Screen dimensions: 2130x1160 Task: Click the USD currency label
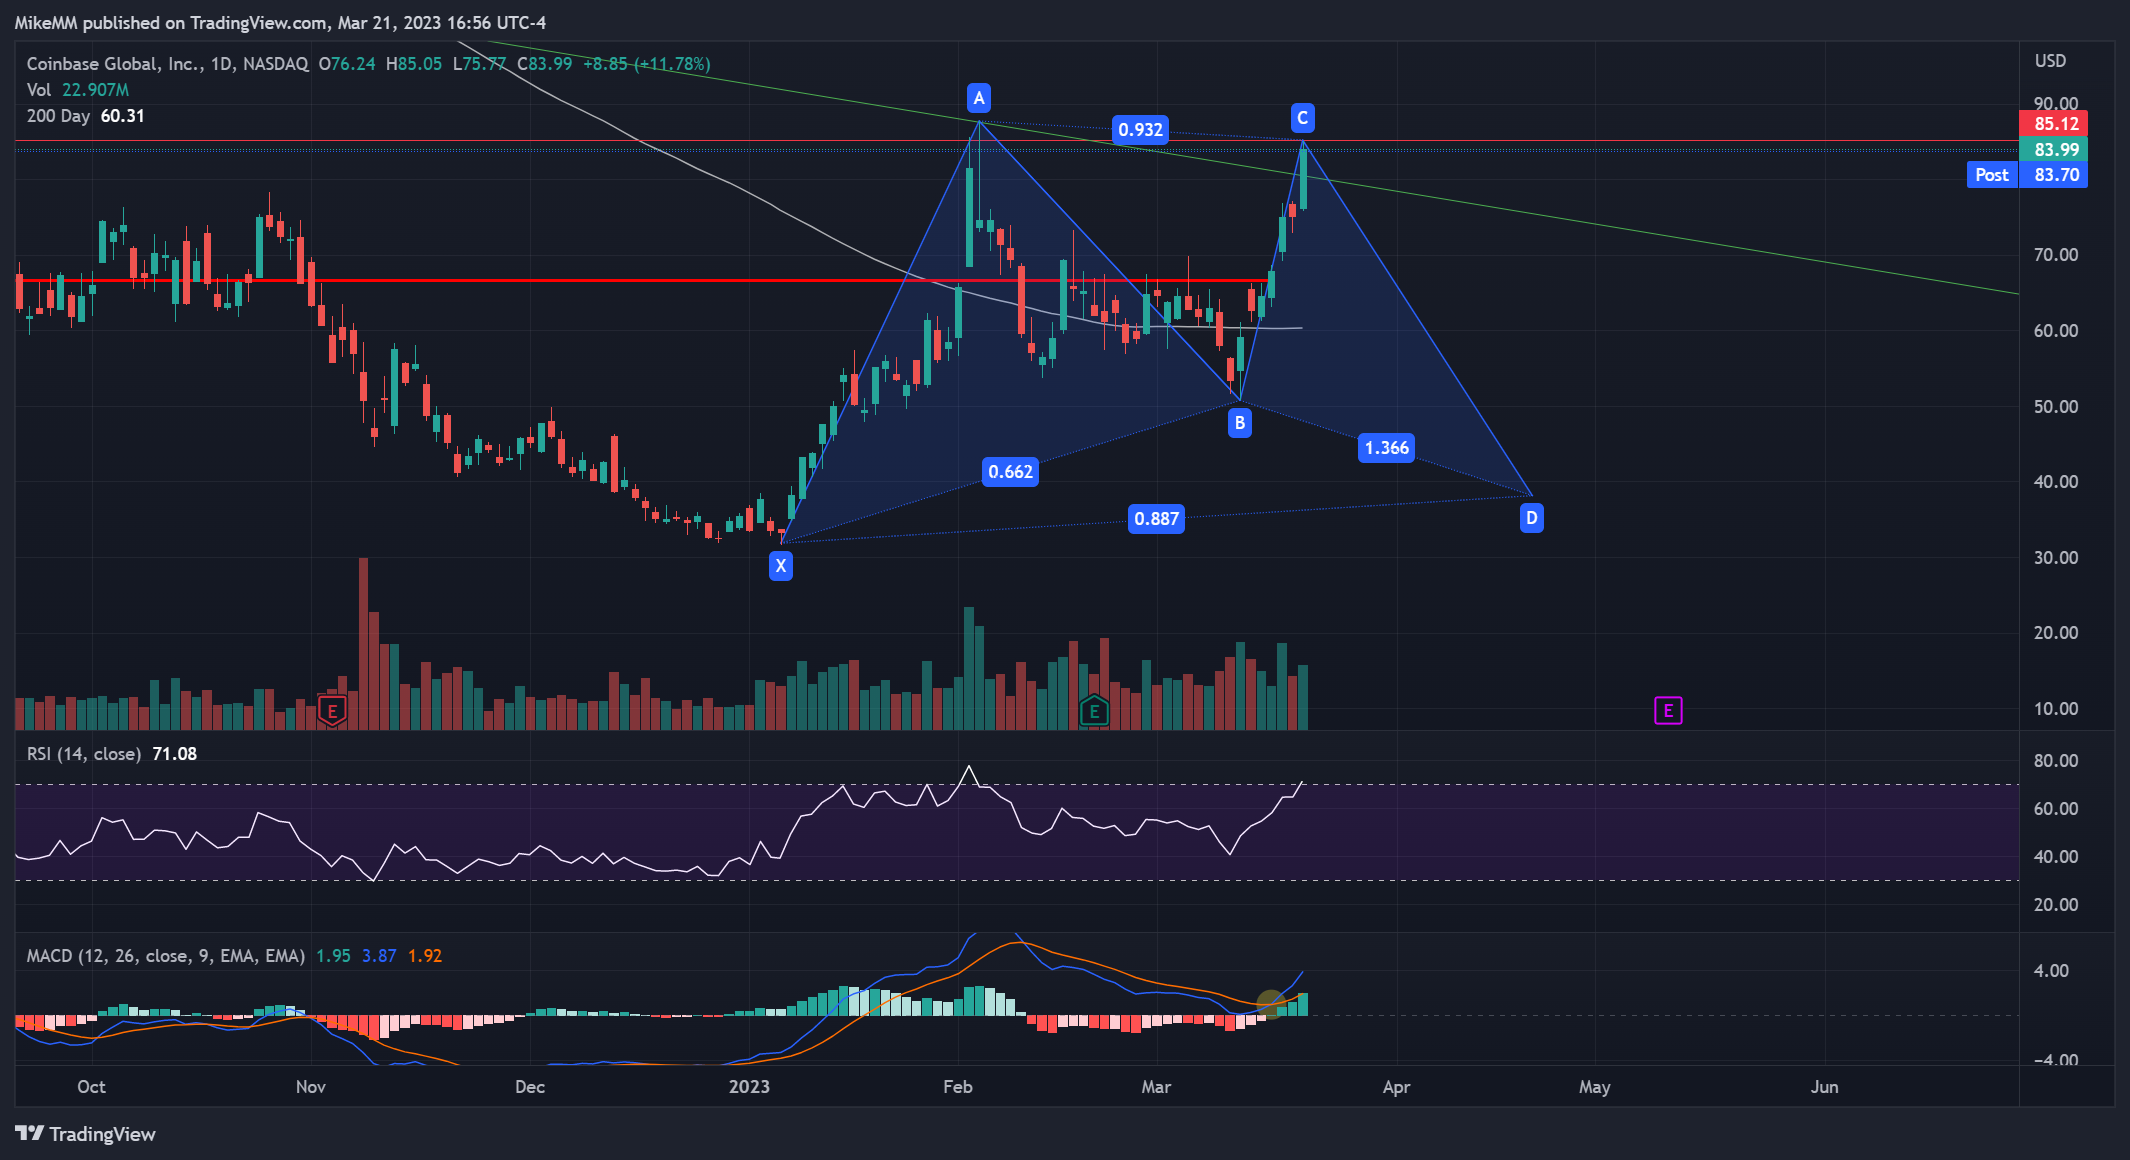click(2050, 61)
